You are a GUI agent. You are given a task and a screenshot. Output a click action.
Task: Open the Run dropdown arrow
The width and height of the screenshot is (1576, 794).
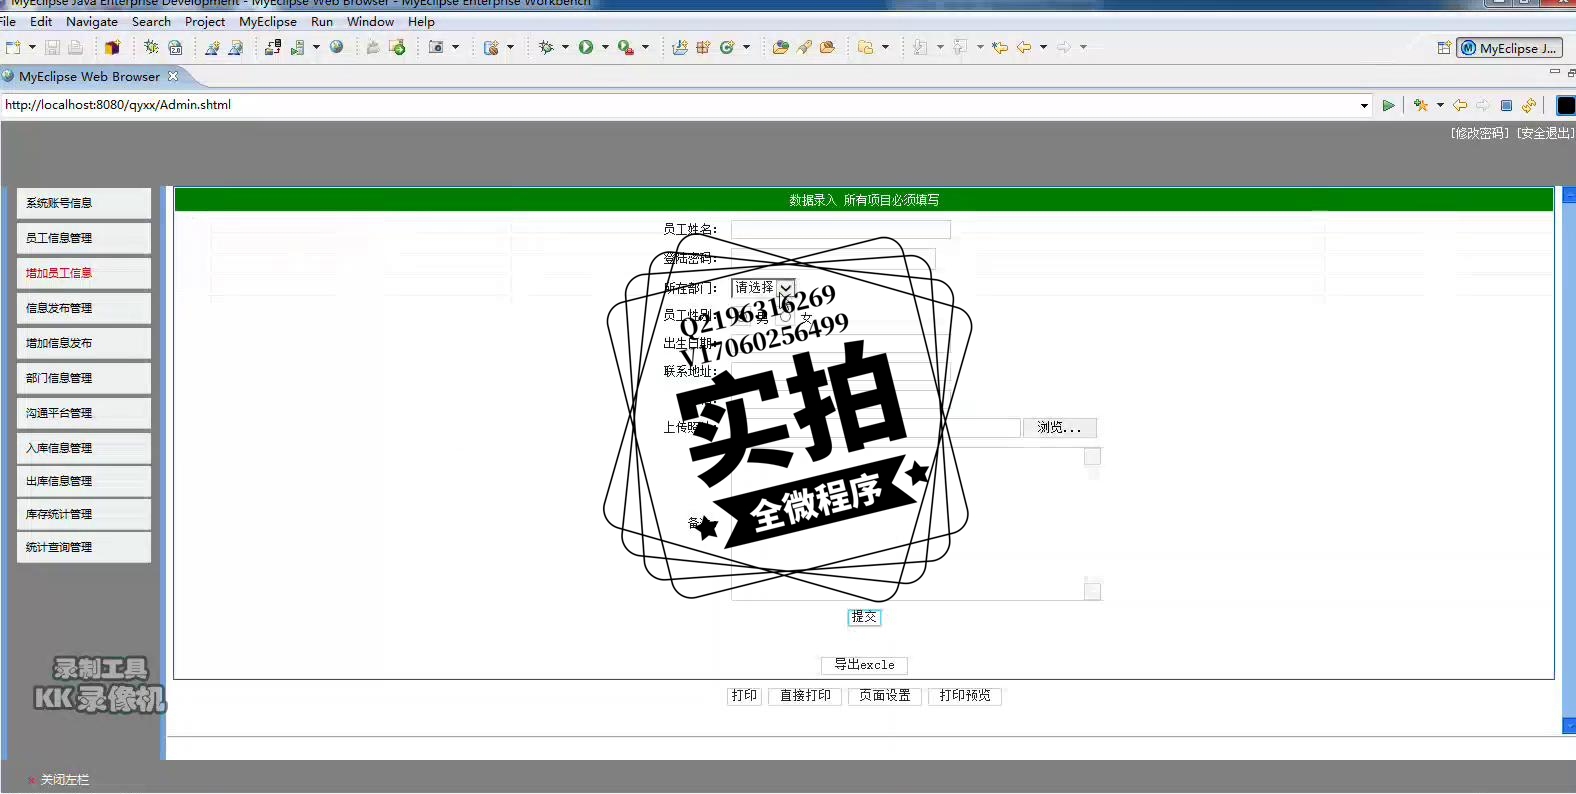[x=605, y=47]
